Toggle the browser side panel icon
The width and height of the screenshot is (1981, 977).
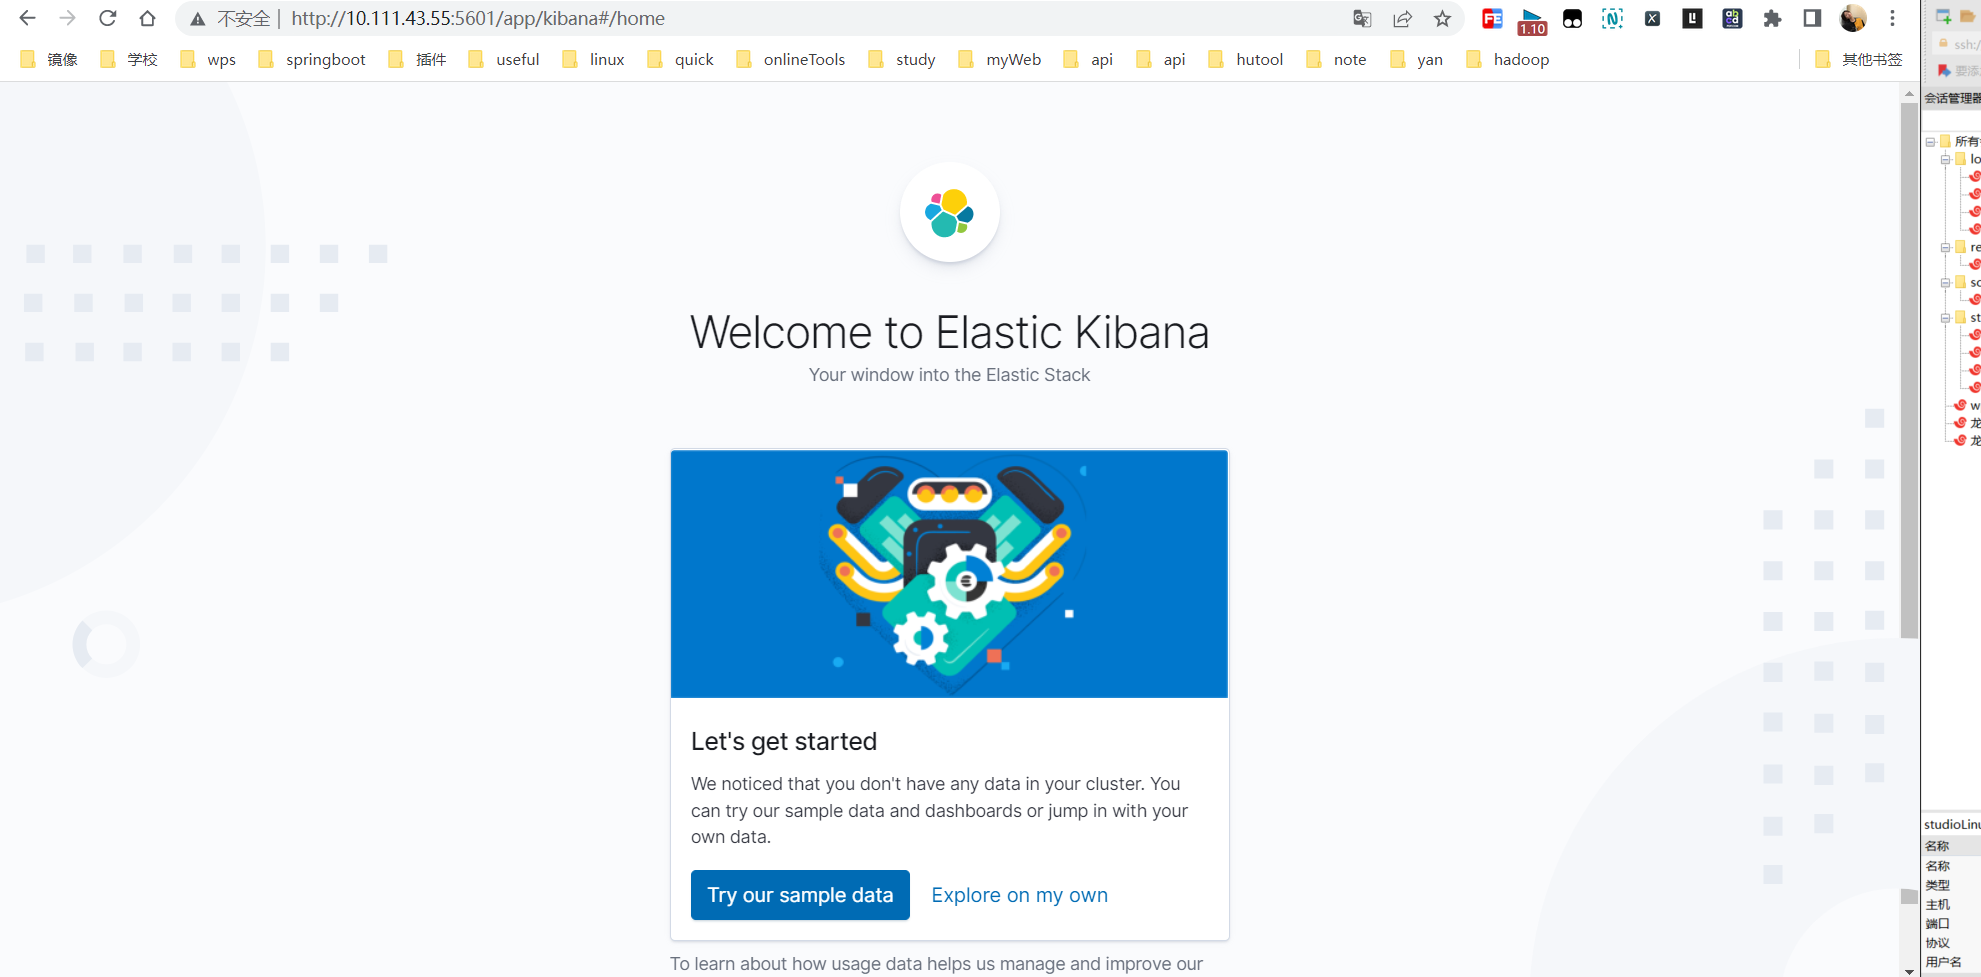tap(1812, 19)
